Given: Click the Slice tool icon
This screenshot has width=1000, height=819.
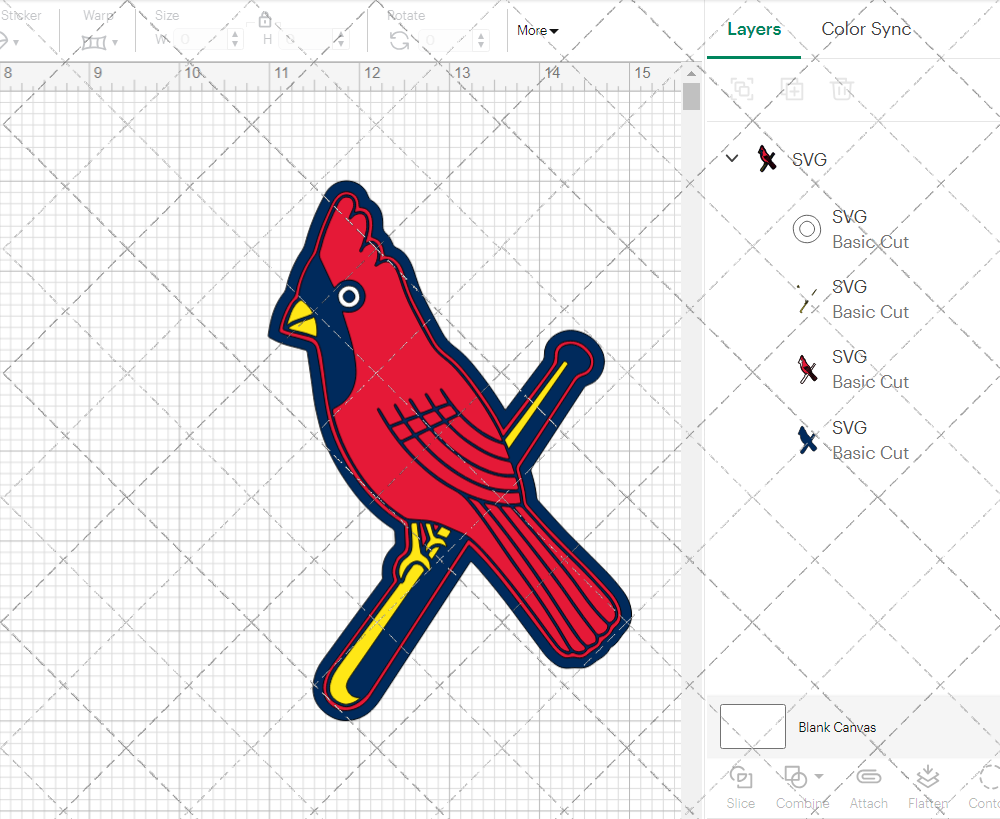Looking at the screenshot, I should (x=741, y=778).
